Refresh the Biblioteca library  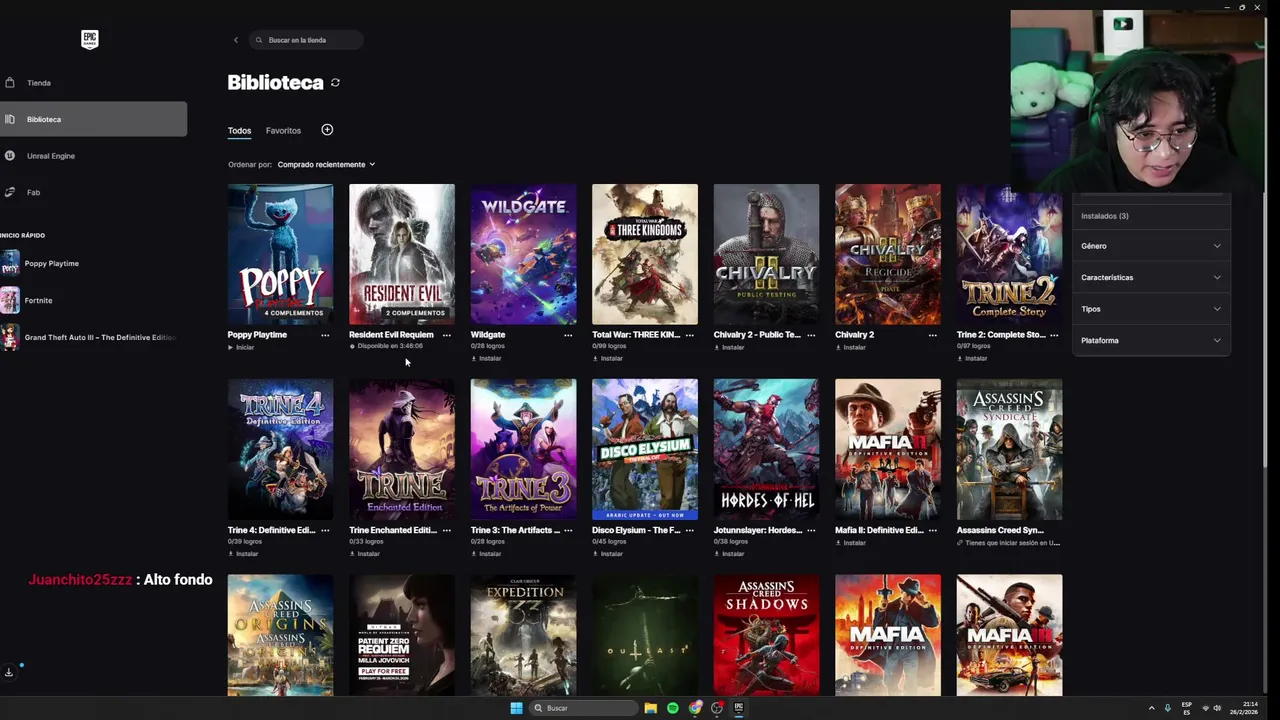[x=335, y=83]
